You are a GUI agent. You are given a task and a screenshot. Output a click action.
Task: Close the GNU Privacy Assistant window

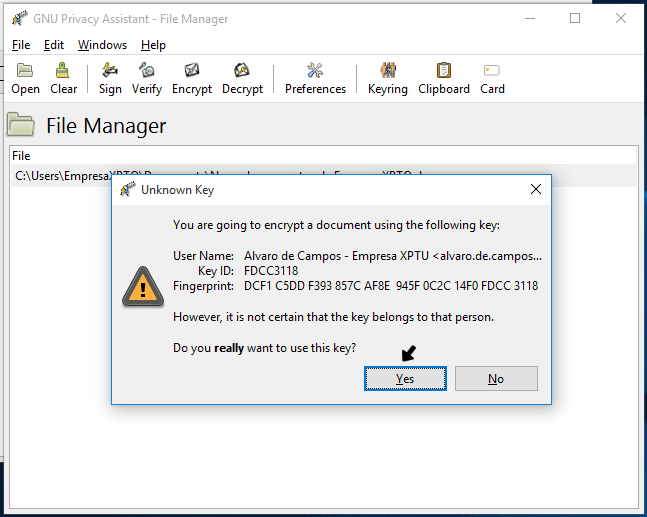point(621,19)
